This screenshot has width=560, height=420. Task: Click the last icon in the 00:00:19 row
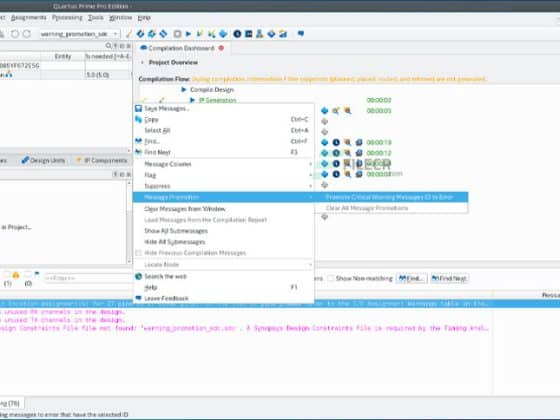(x=359, y=142)
